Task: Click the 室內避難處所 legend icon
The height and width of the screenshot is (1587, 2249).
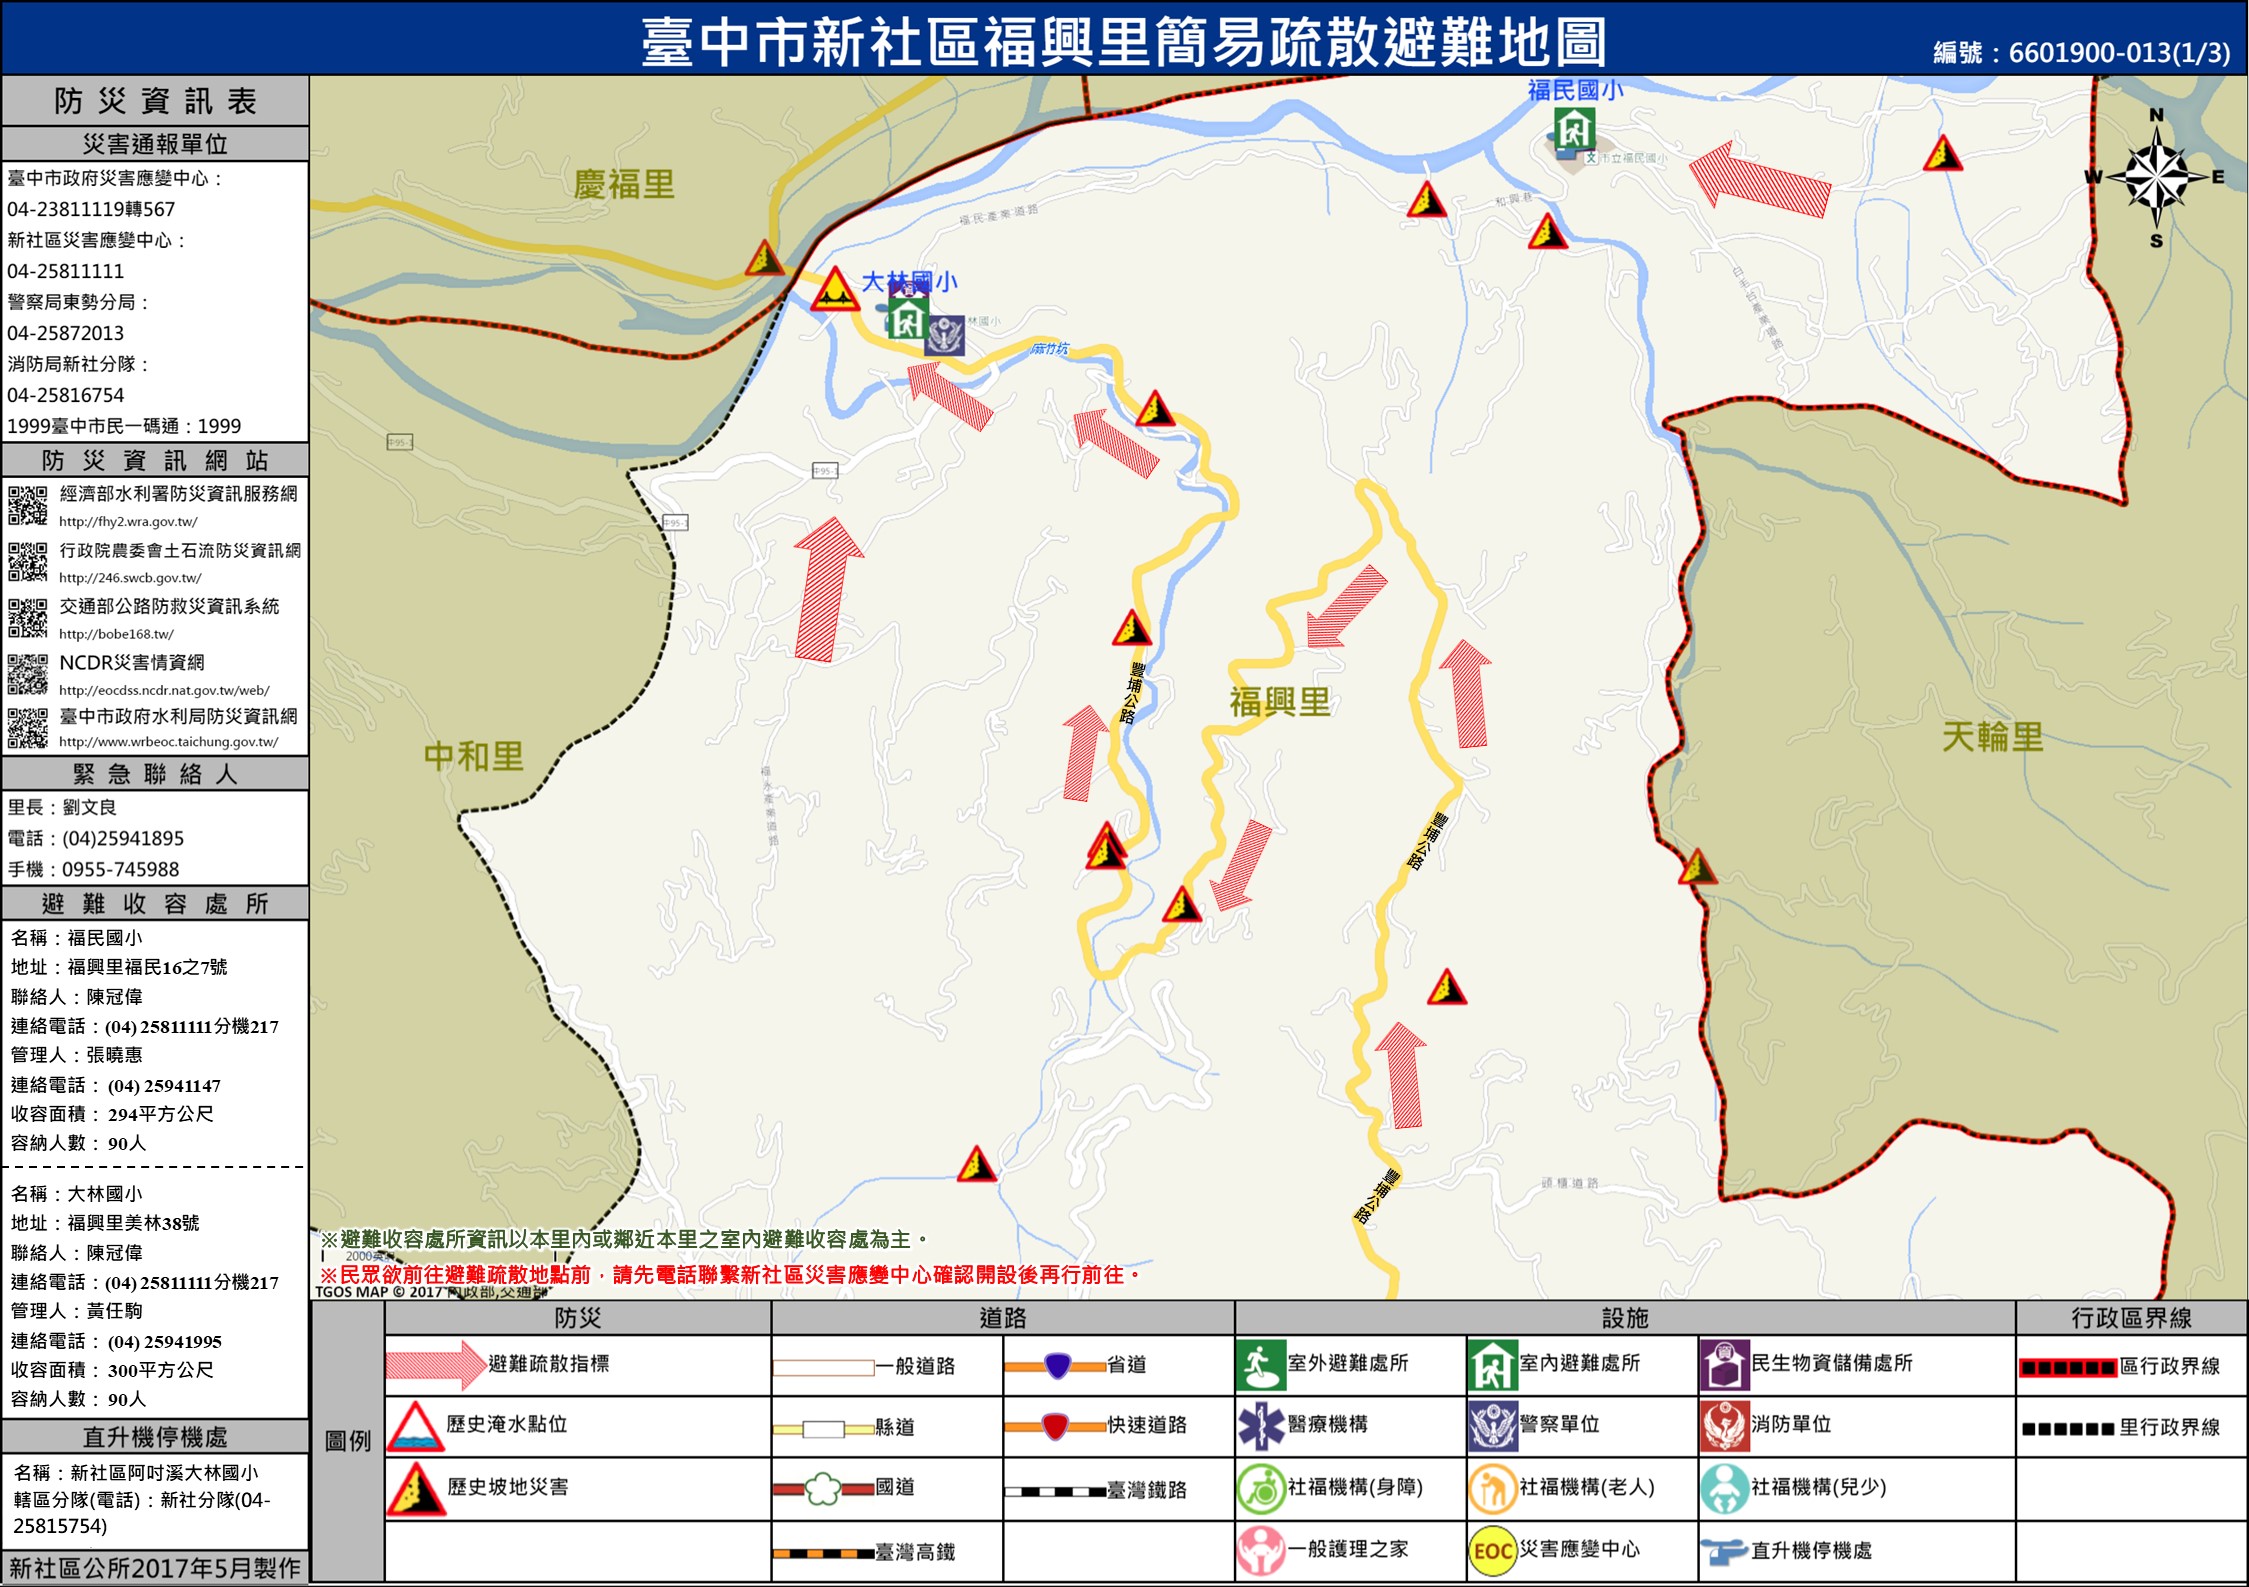Action: coord(1492,1366)
